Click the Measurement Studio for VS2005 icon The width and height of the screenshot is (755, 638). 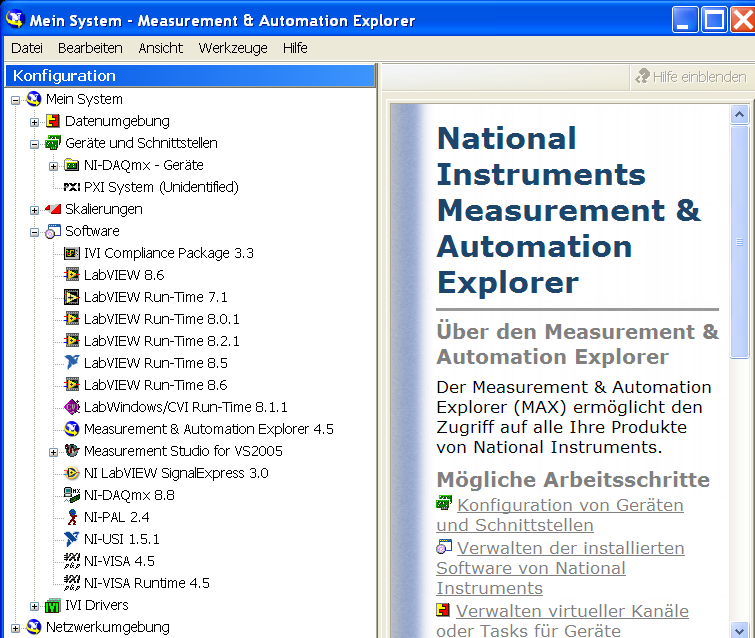click(x=72, y=451)
